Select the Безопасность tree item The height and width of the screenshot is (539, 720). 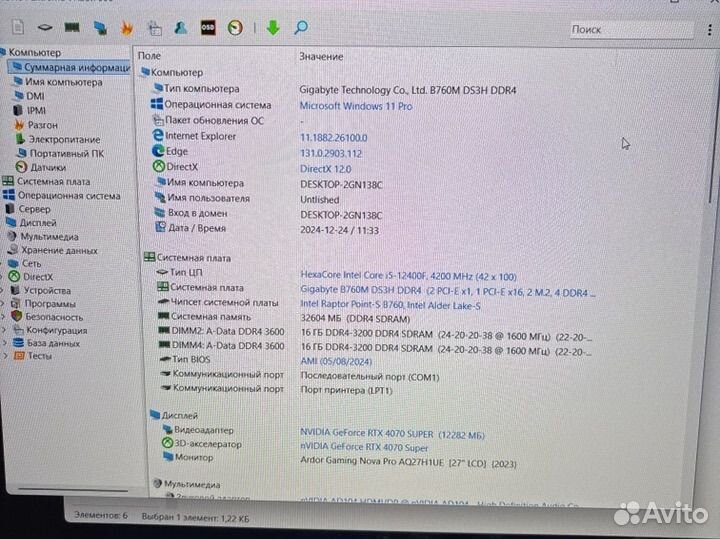tap(47, 317)
